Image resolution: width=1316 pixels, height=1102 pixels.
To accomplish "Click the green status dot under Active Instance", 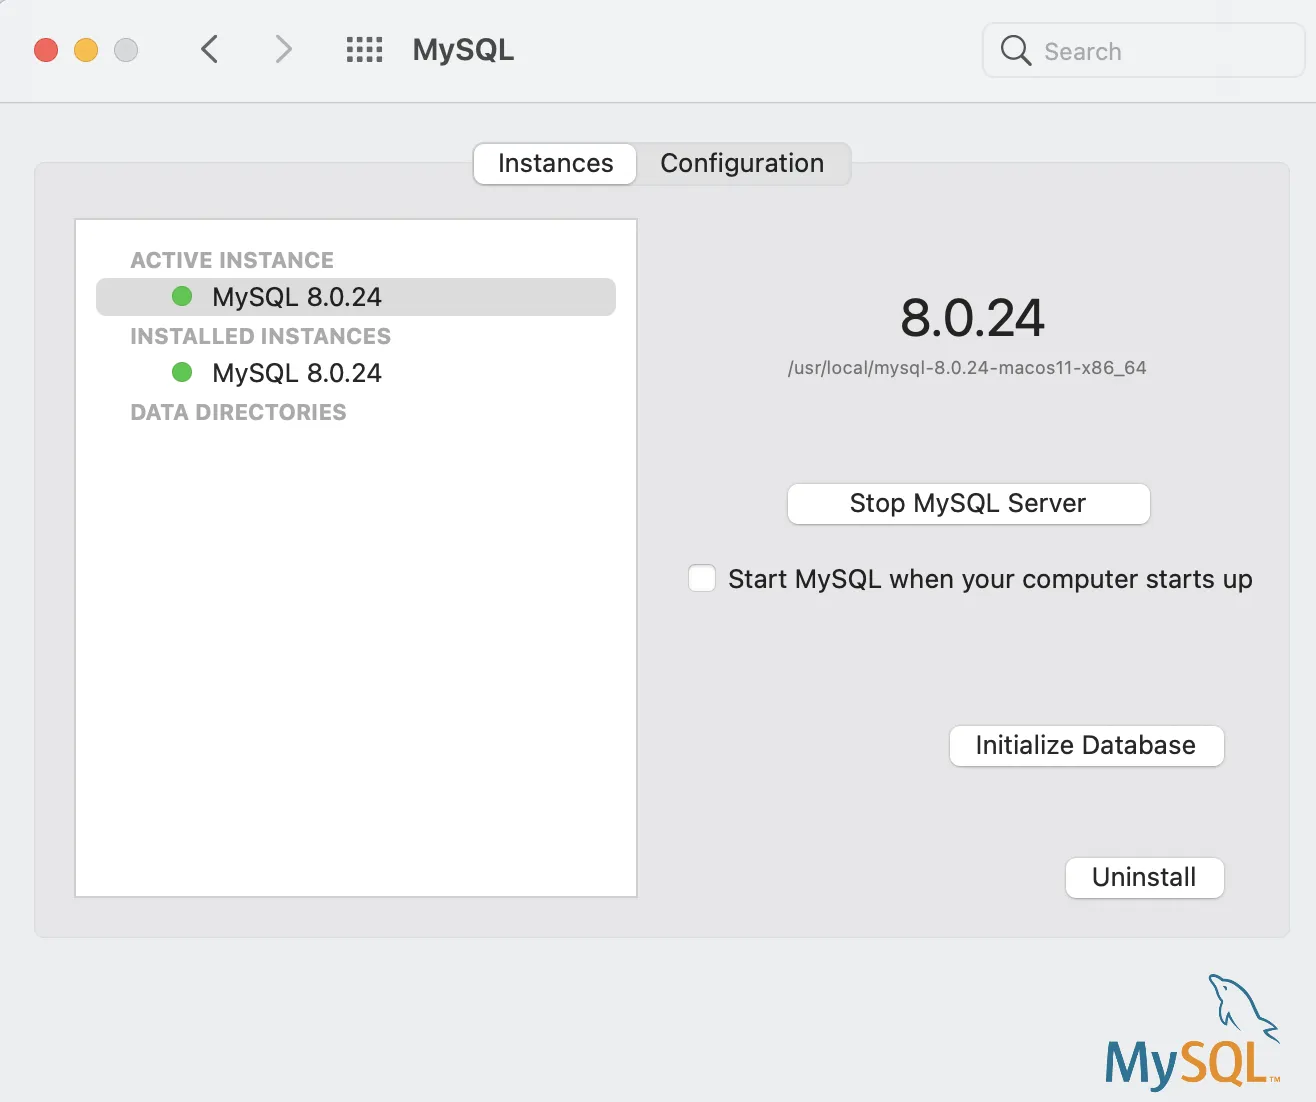I will click(182, 296).
